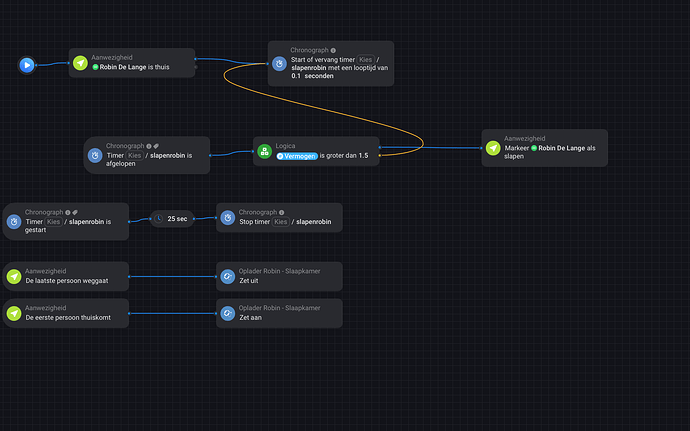The width and height of the screenshot is (690, 431).
Task: Click the orange false-output port of Logica card
Action: coord(380,155)
